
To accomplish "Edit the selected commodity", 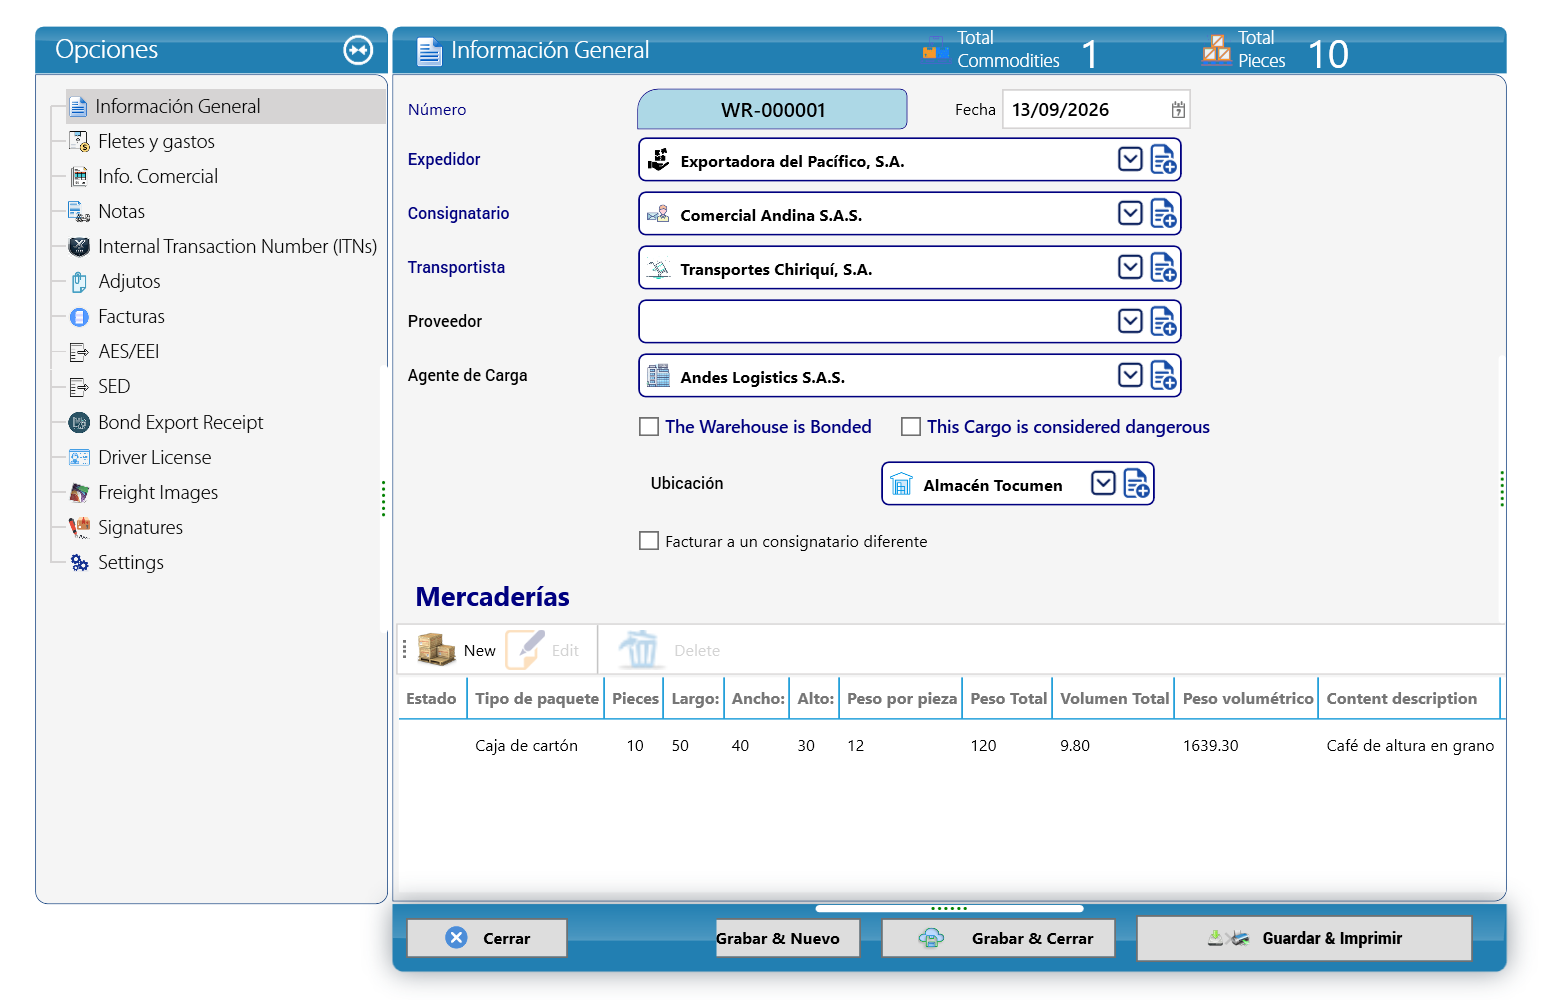I will [x=543, y=650].
